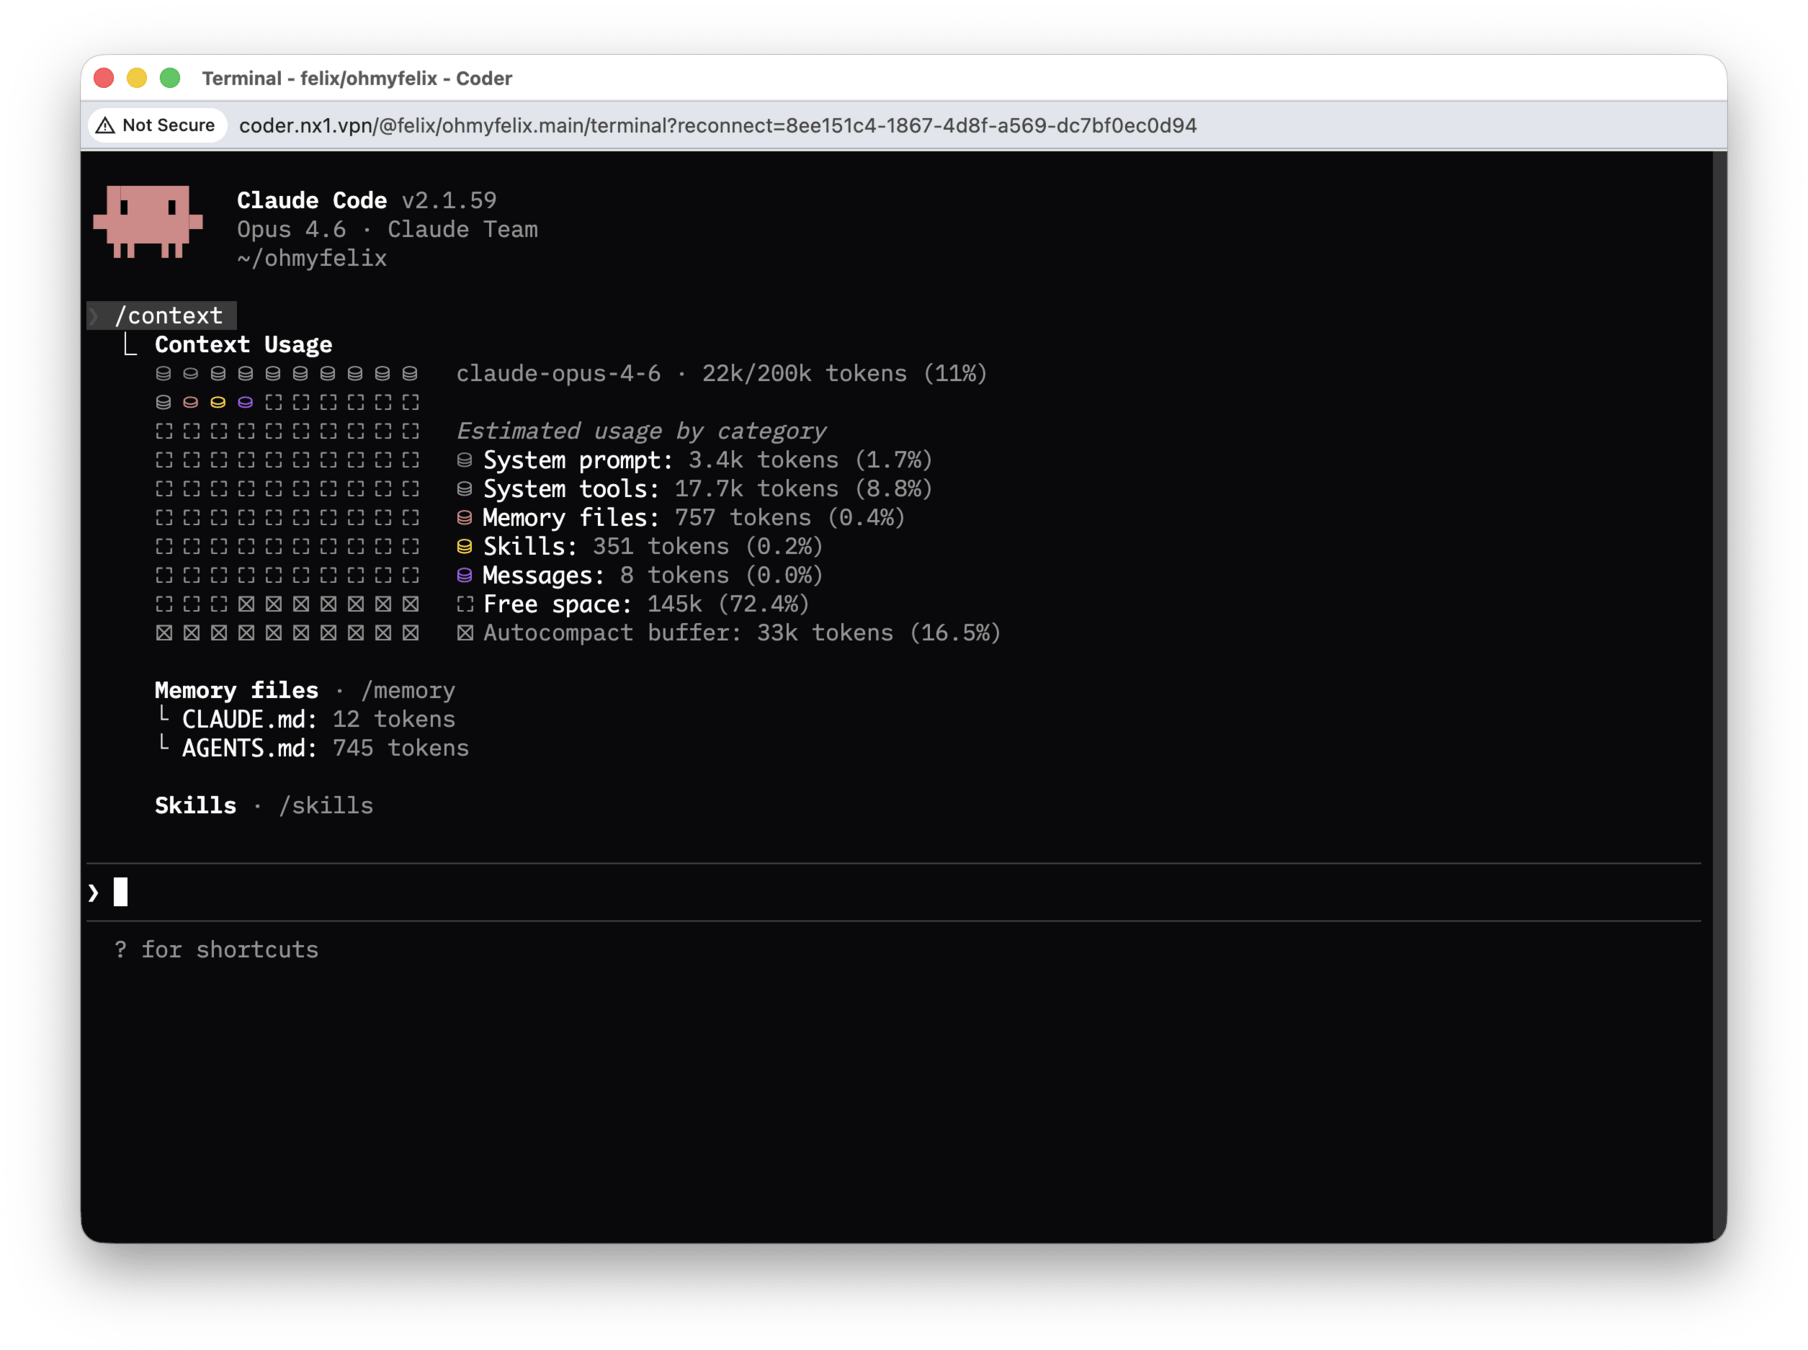Viewport: 1808px width, 1350px height.
Task: Click the Messages: 8 tokens row
Action: point(639,576)
